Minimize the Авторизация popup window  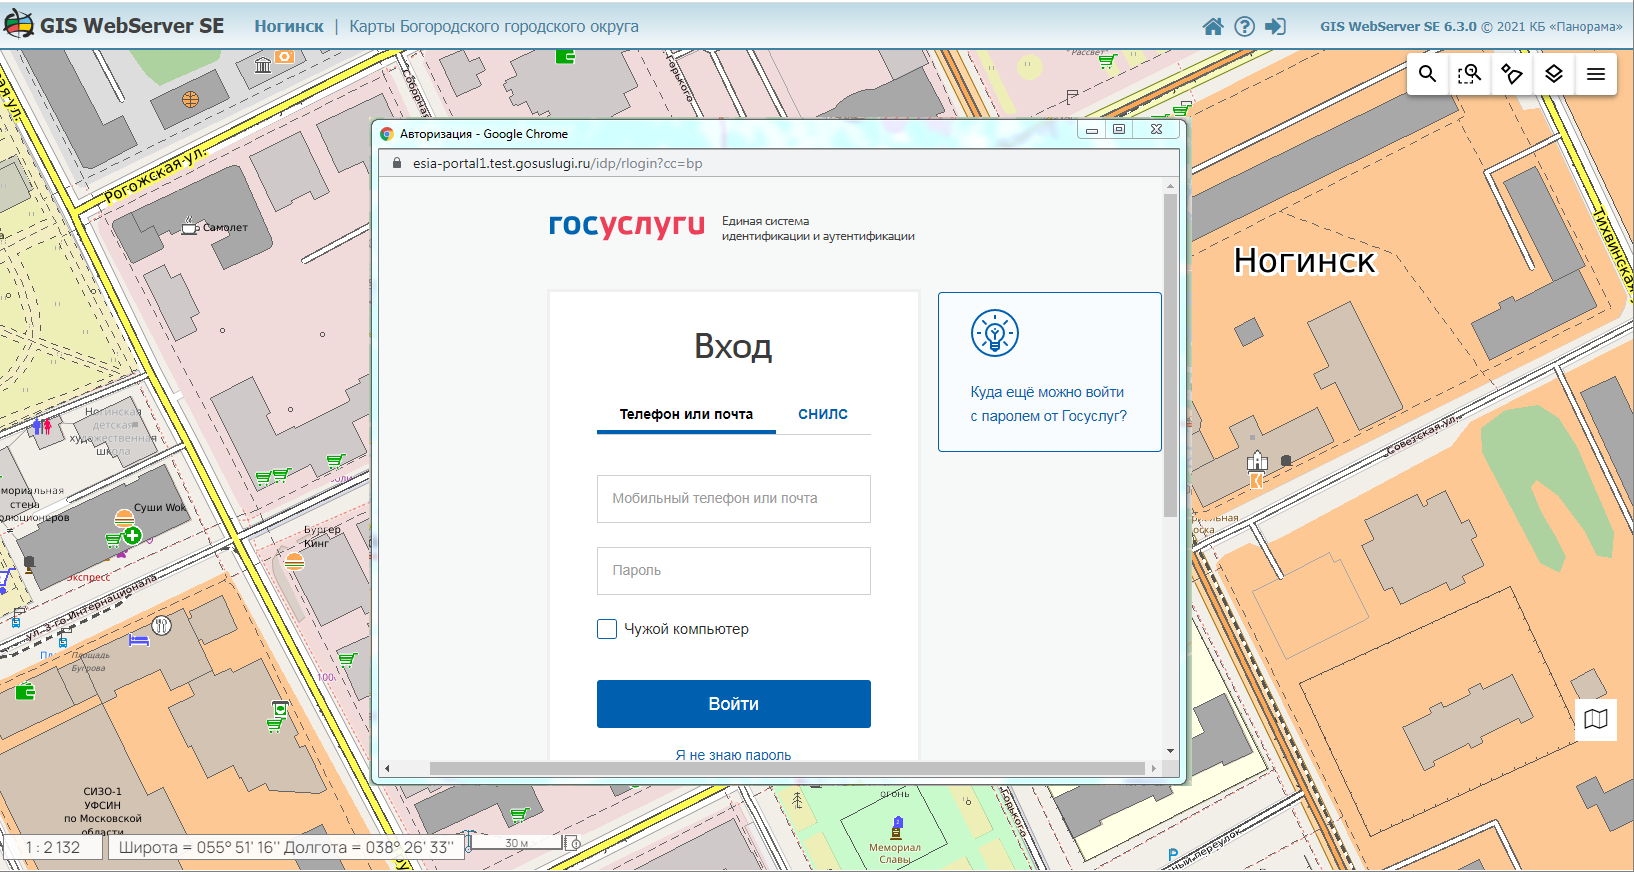tap(1092, 129)
